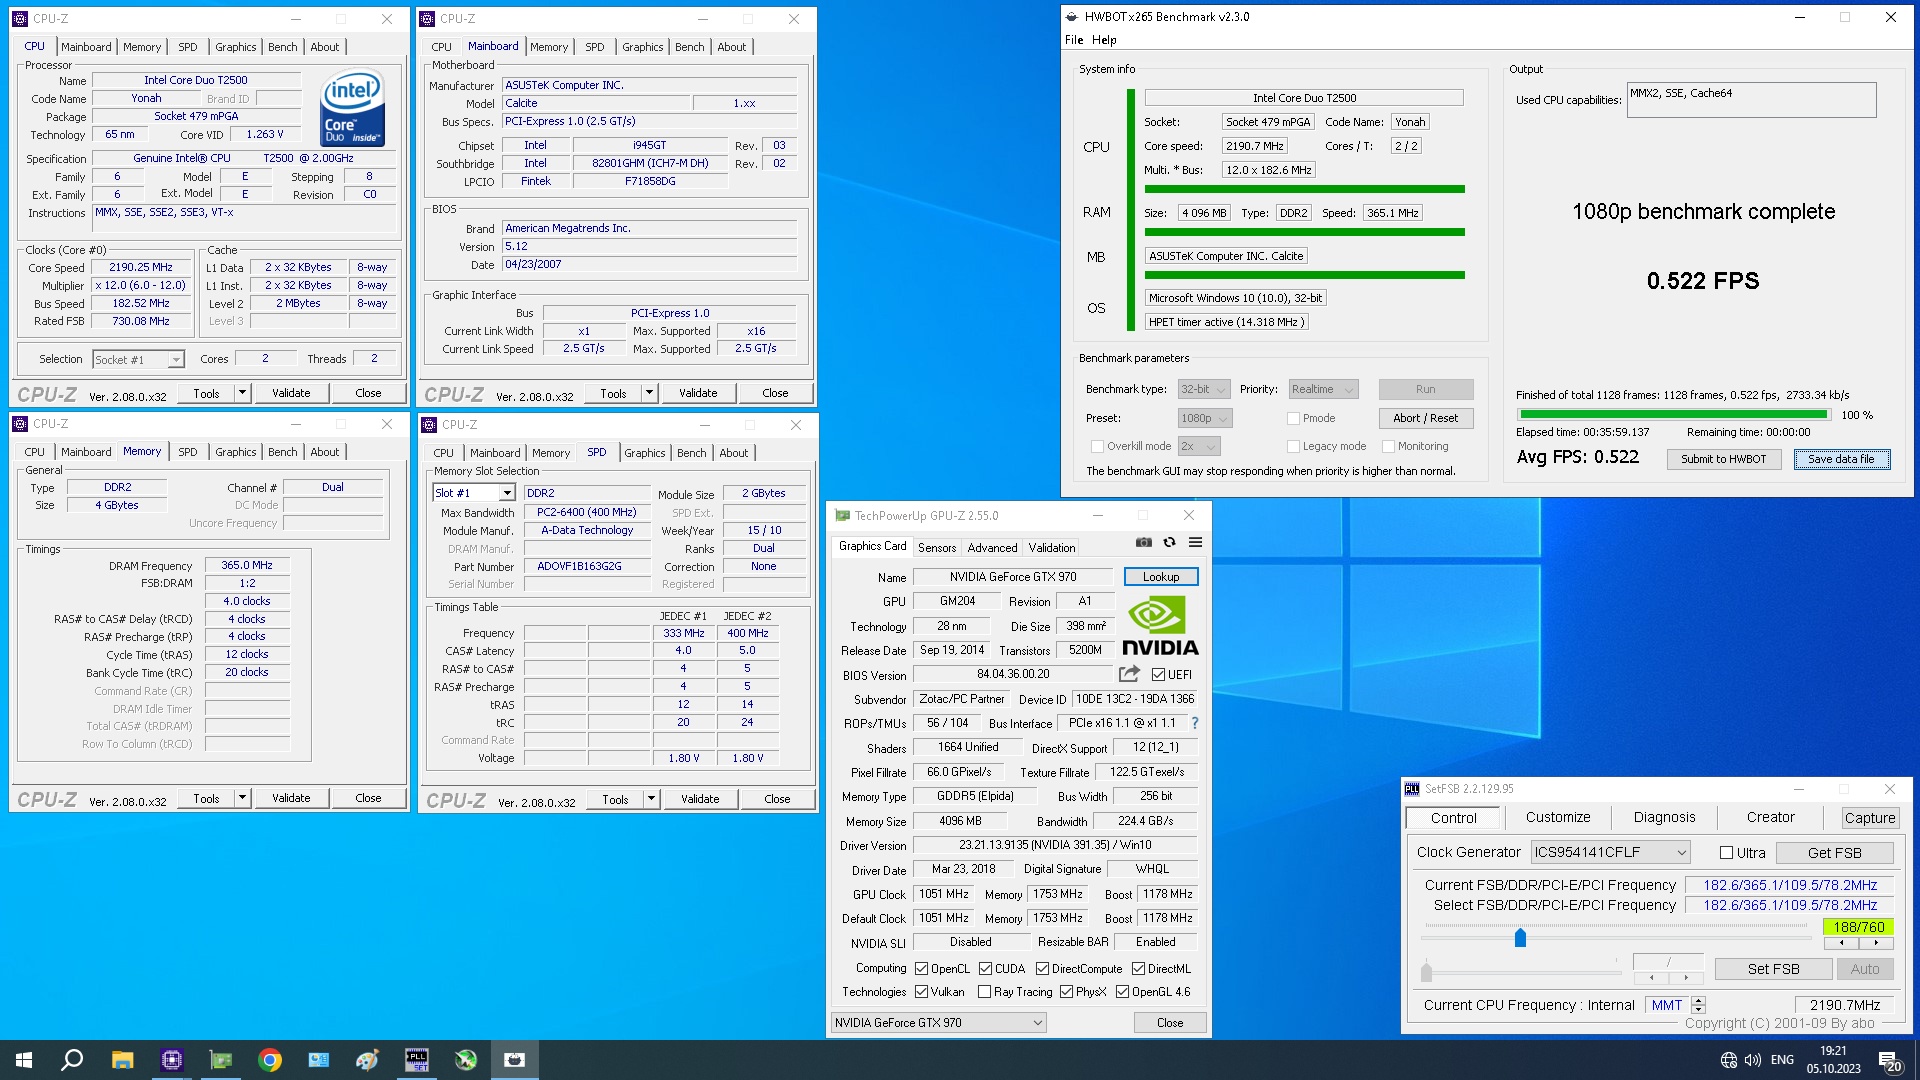
Task: Click the green benchmark progress bar
Action: pos(1673,414)
